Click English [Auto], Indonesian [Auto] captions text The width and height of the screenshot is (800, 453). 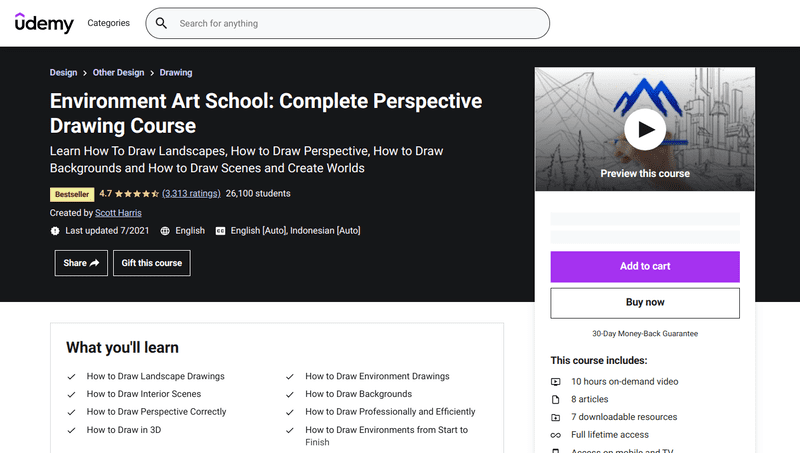coord(295,231)
